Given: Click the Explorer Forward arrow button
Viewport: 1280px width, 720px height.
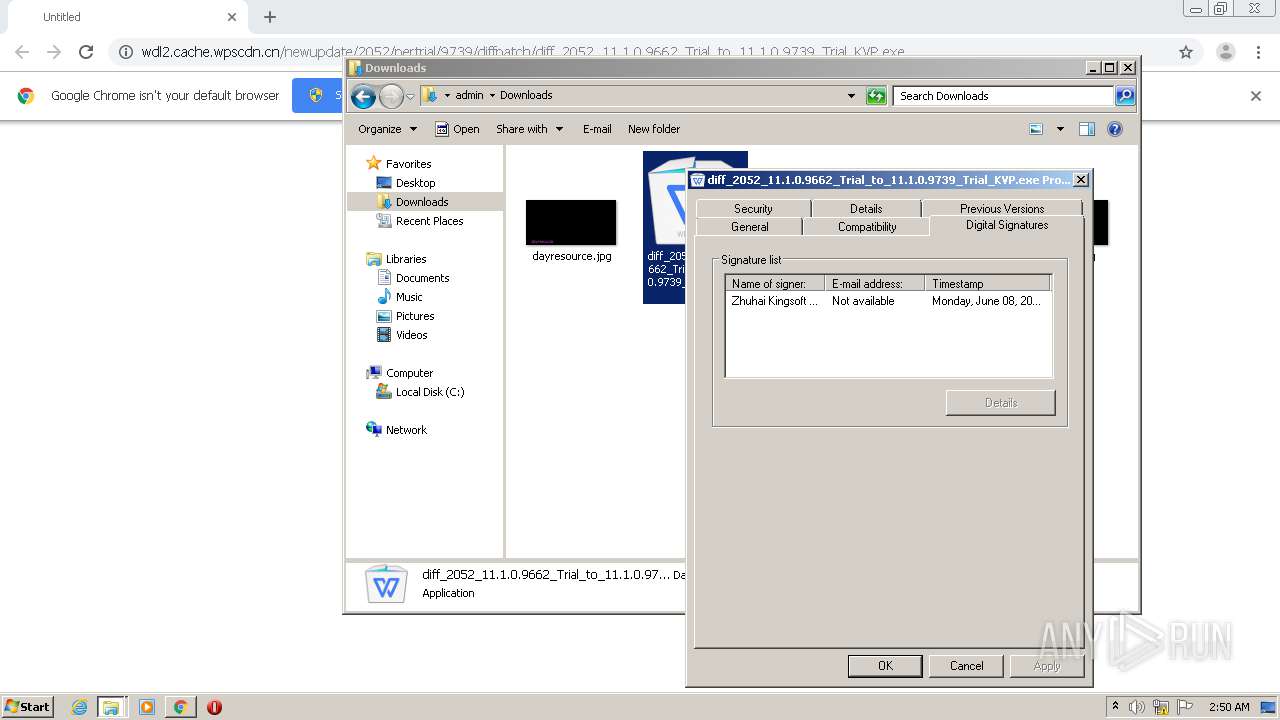Looking at the screenshot, I should click(391, 96).
